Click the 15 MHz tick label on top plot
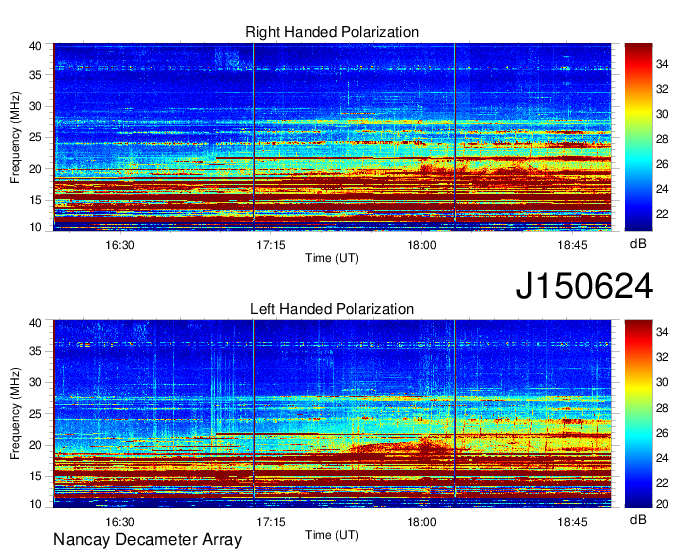 [x=35, y=200]
